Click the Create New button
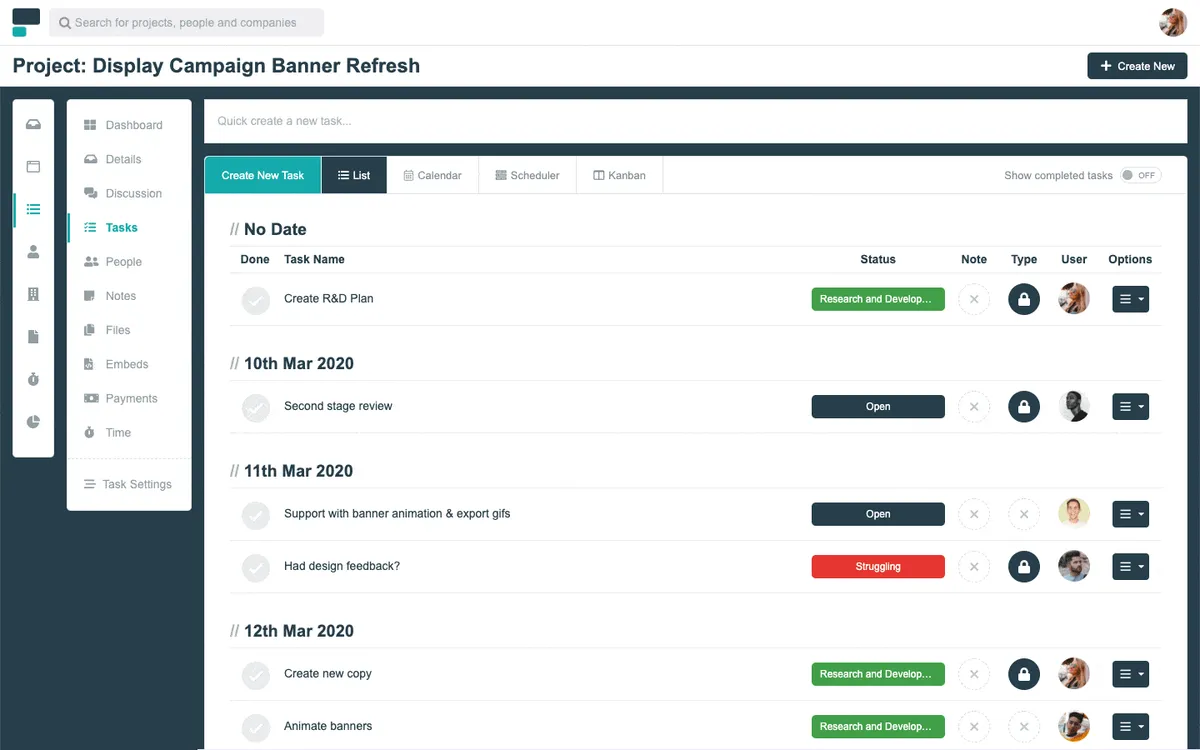 pyautogui.click(x=1137, y=66)
